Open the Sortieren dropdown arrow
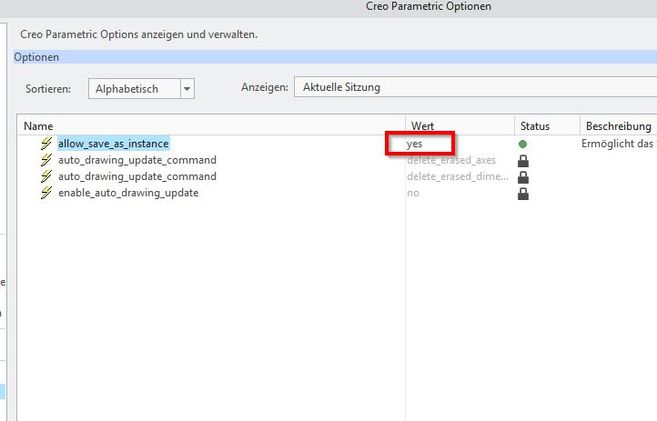 coord(187,88)
